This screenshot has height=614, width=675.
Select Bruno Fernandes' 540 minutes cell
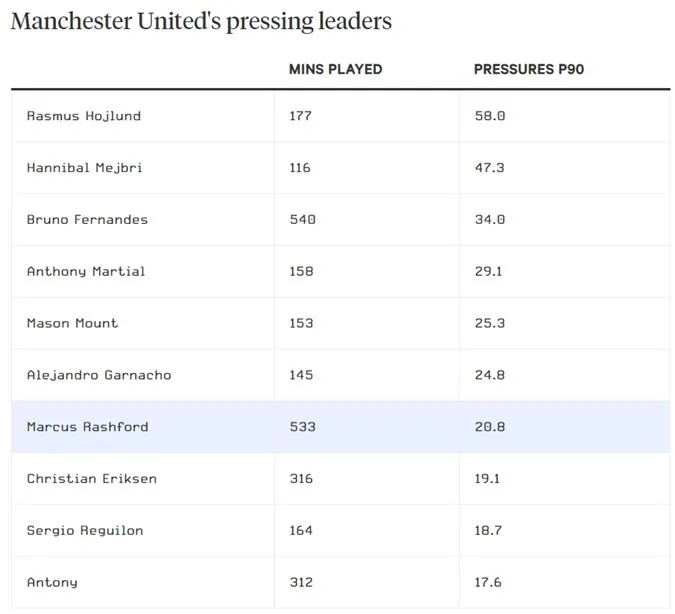301,220
